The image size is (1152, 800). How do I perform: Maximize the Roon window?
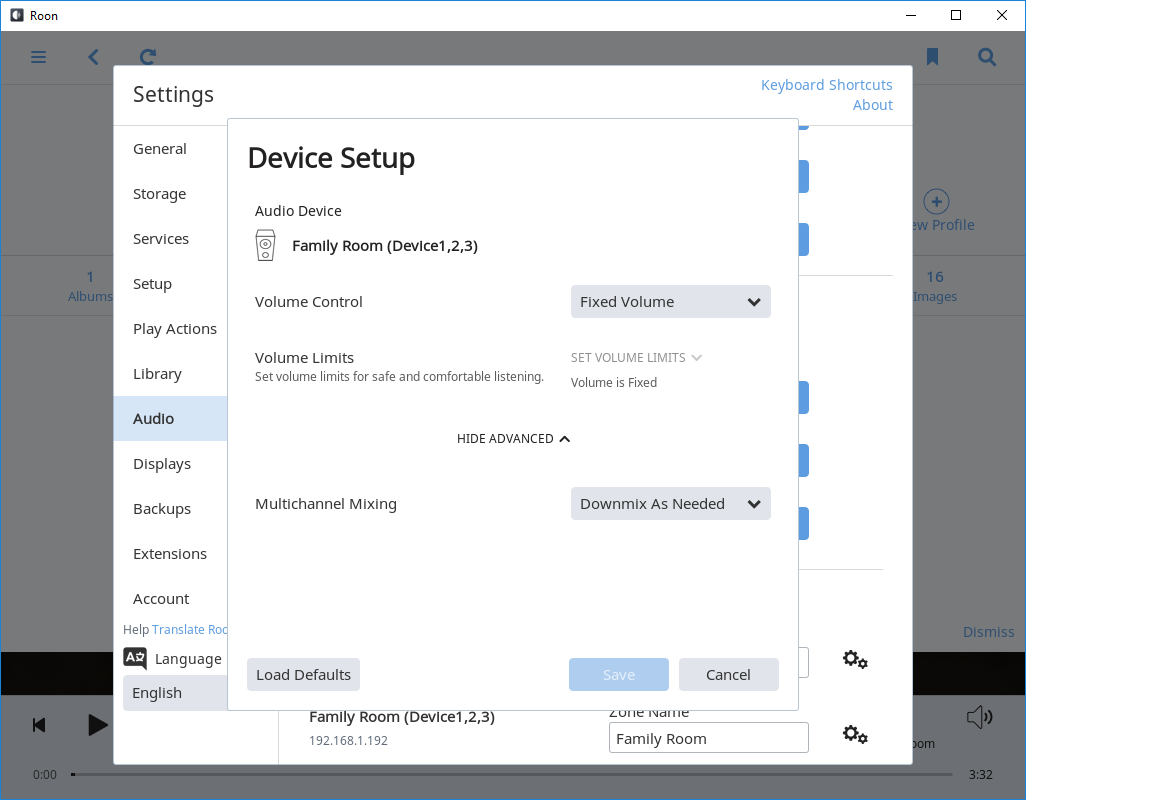956,15
